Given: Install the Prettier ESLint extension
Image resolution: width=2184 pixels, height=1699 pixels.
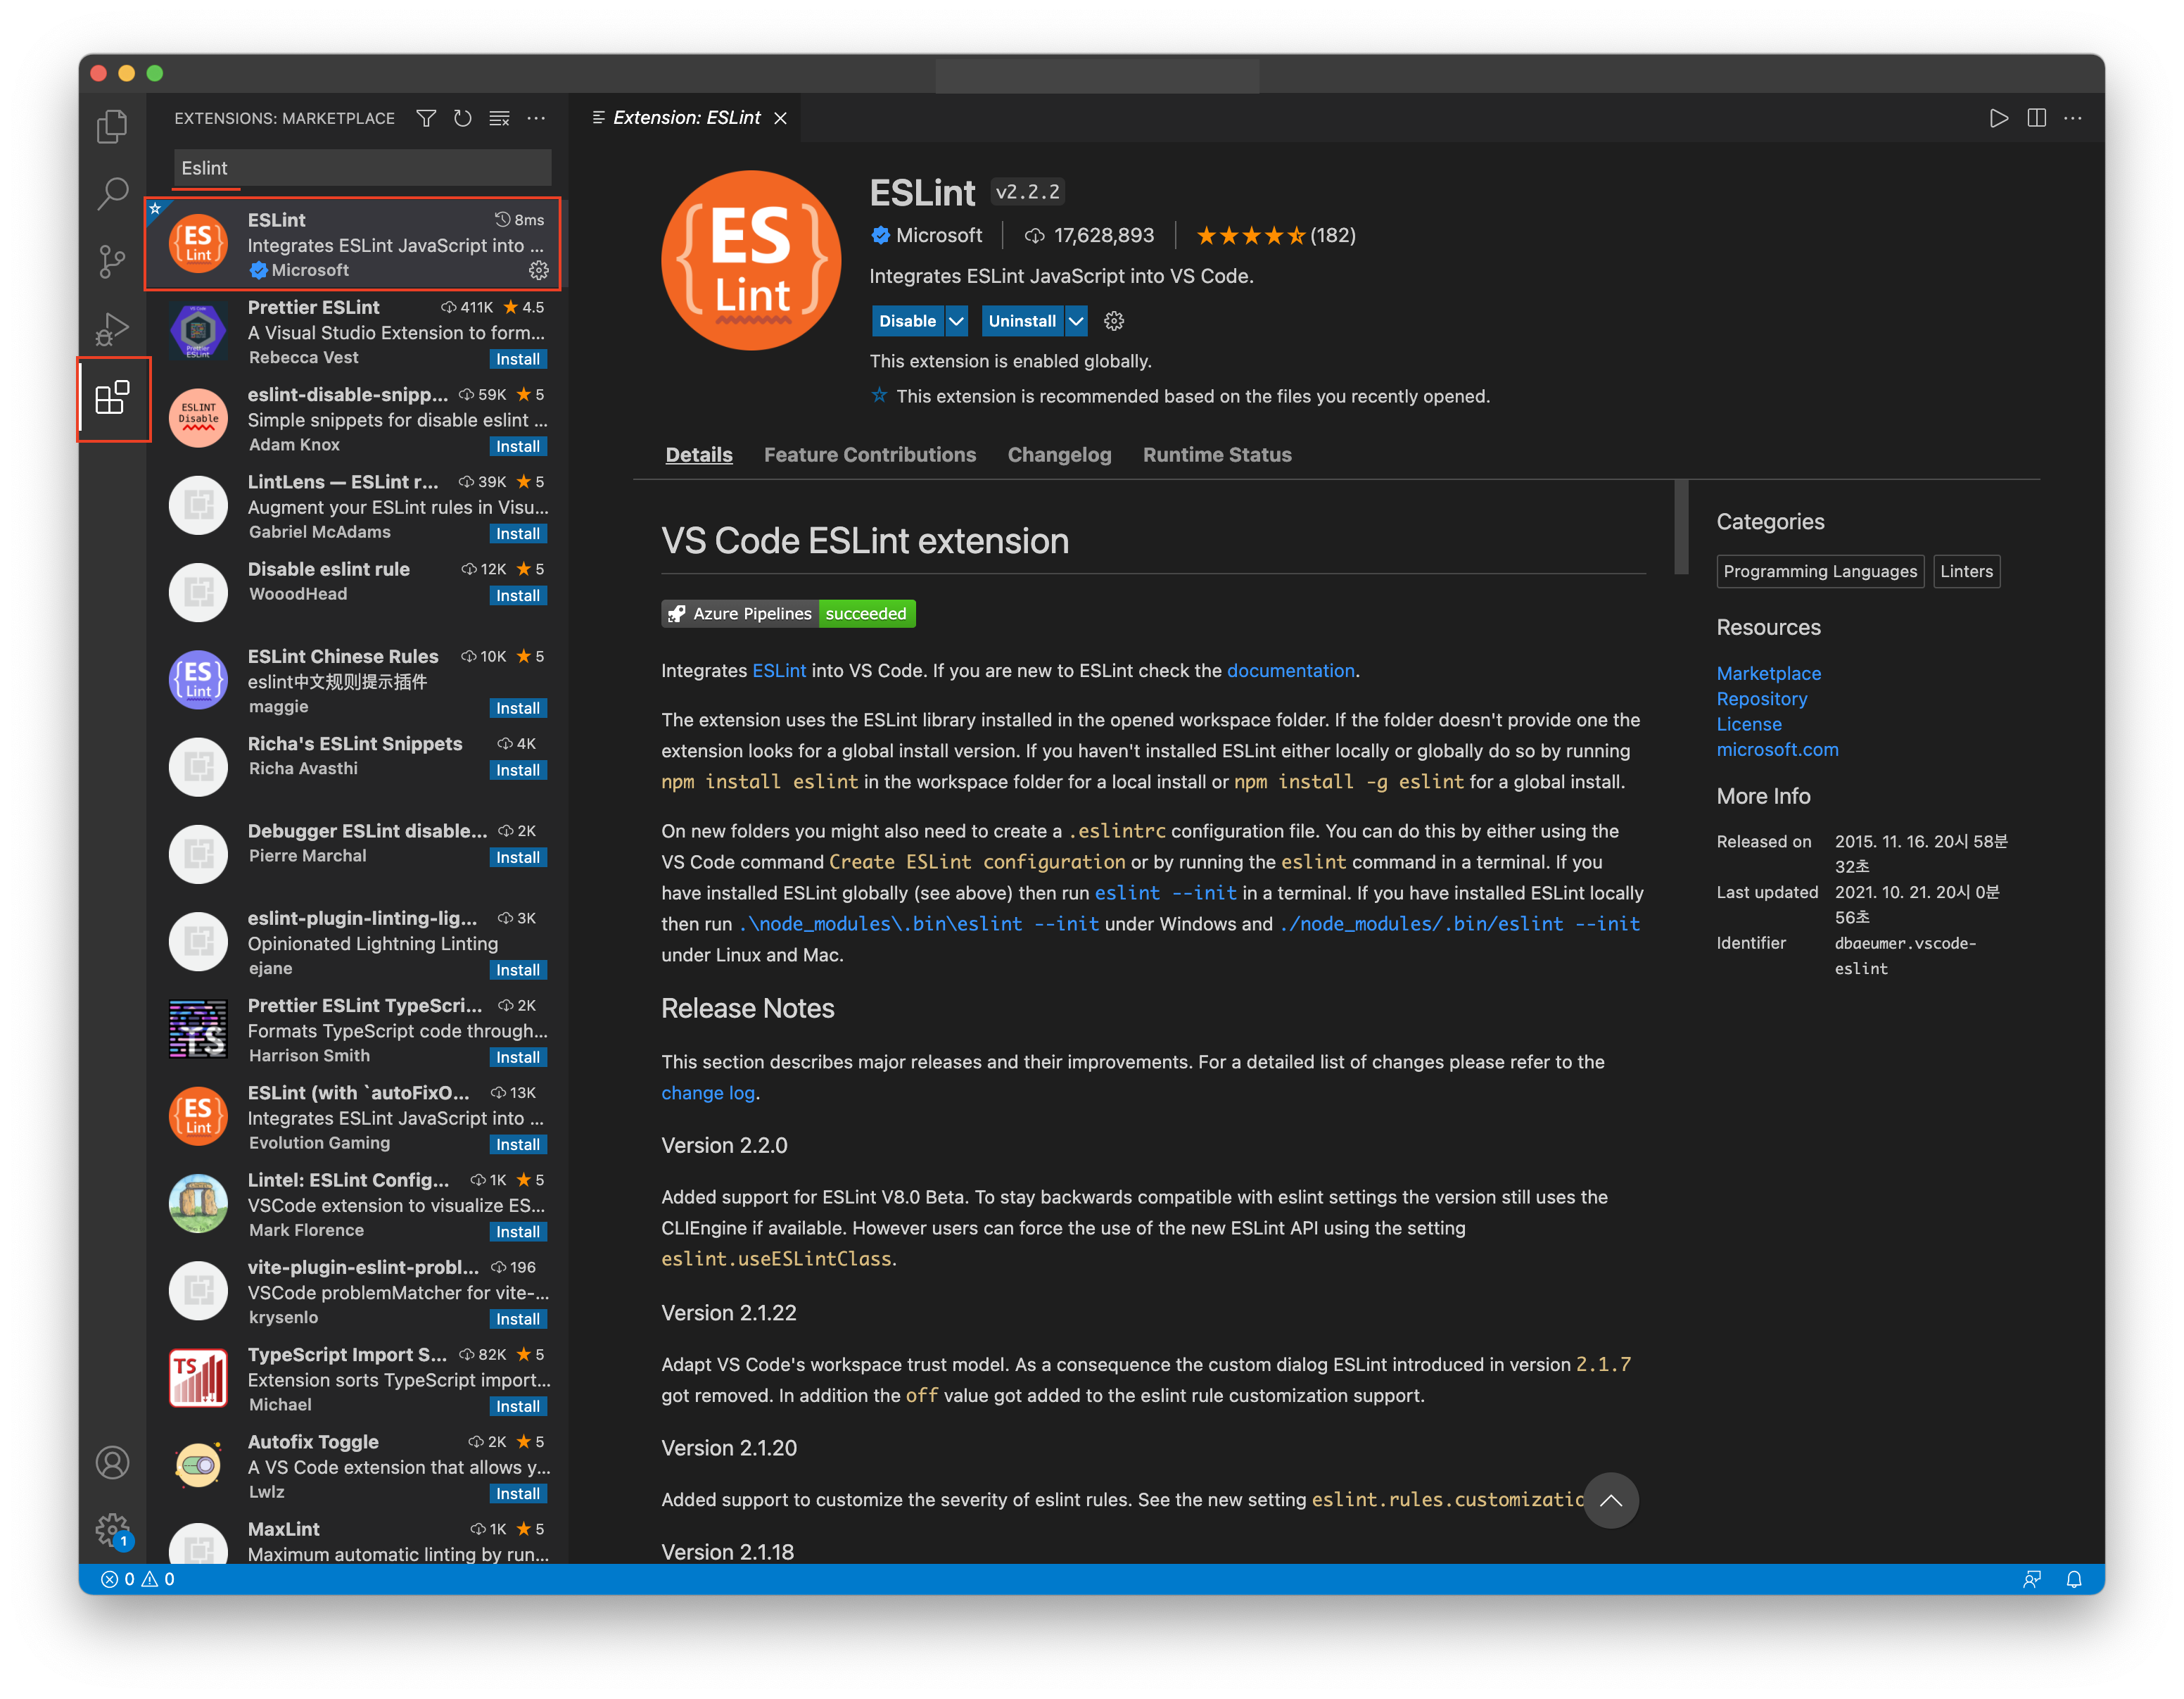Looking at the screenshot, I should 517,359.
